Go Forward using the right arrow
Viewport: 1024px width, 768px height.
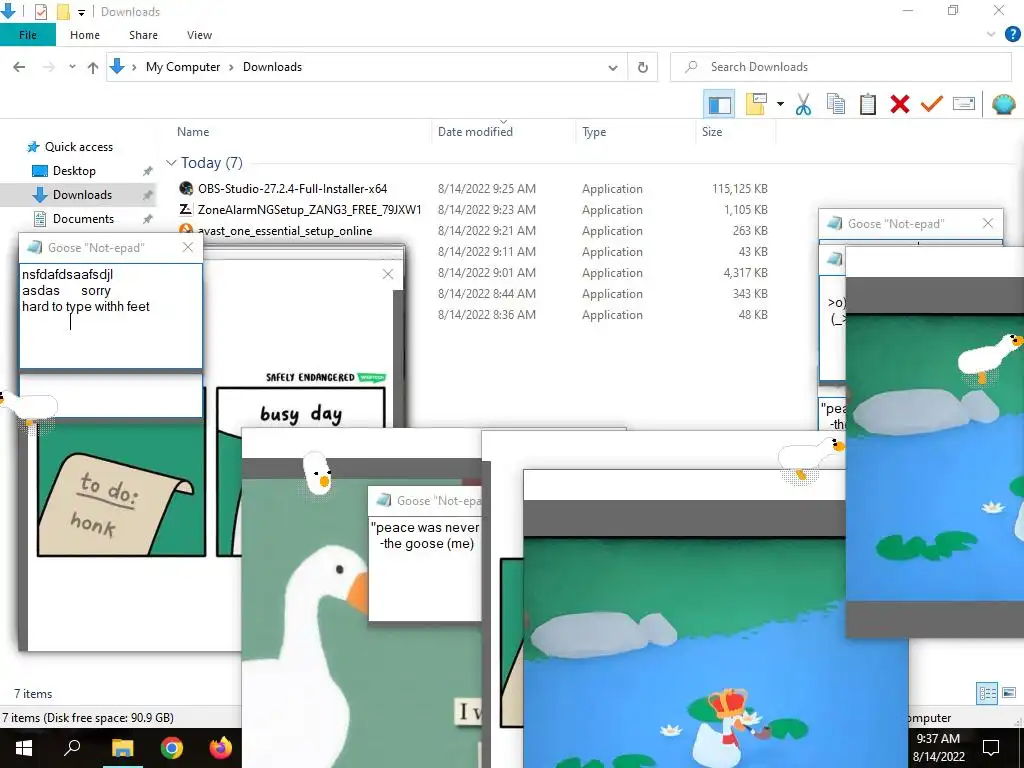[x=49, y=67]
